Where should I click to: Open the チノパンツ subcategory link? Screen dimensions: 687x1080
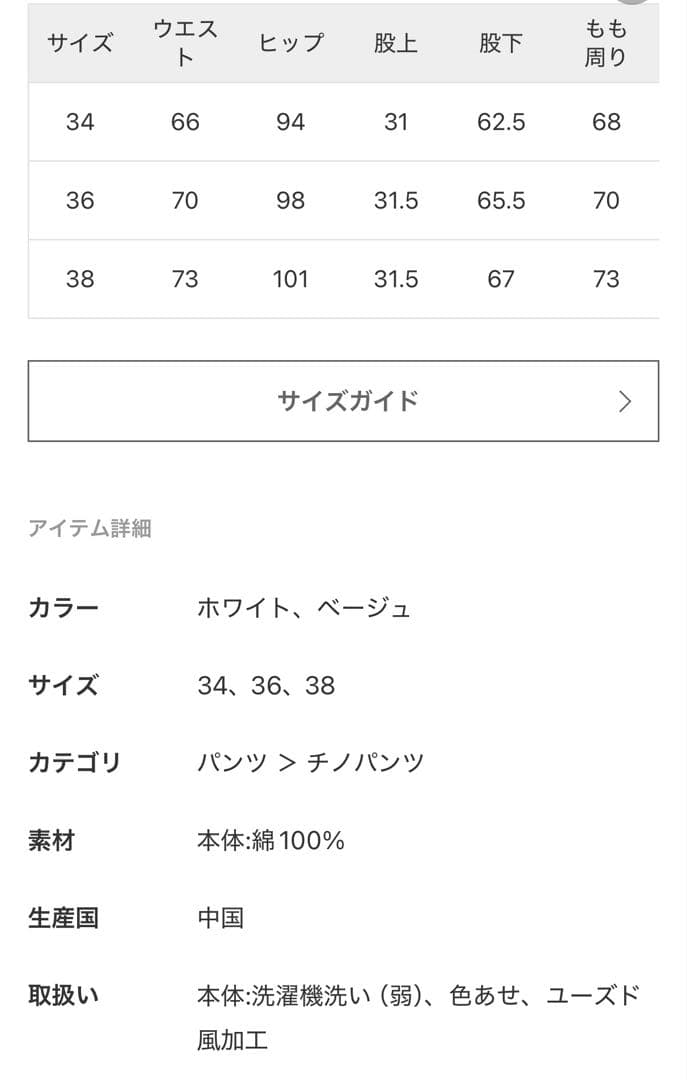[365, 760]
